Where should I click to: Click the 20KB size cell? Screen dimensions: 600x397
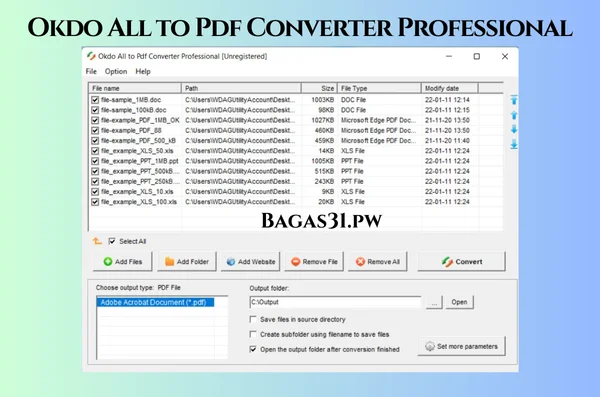[326, 202]
